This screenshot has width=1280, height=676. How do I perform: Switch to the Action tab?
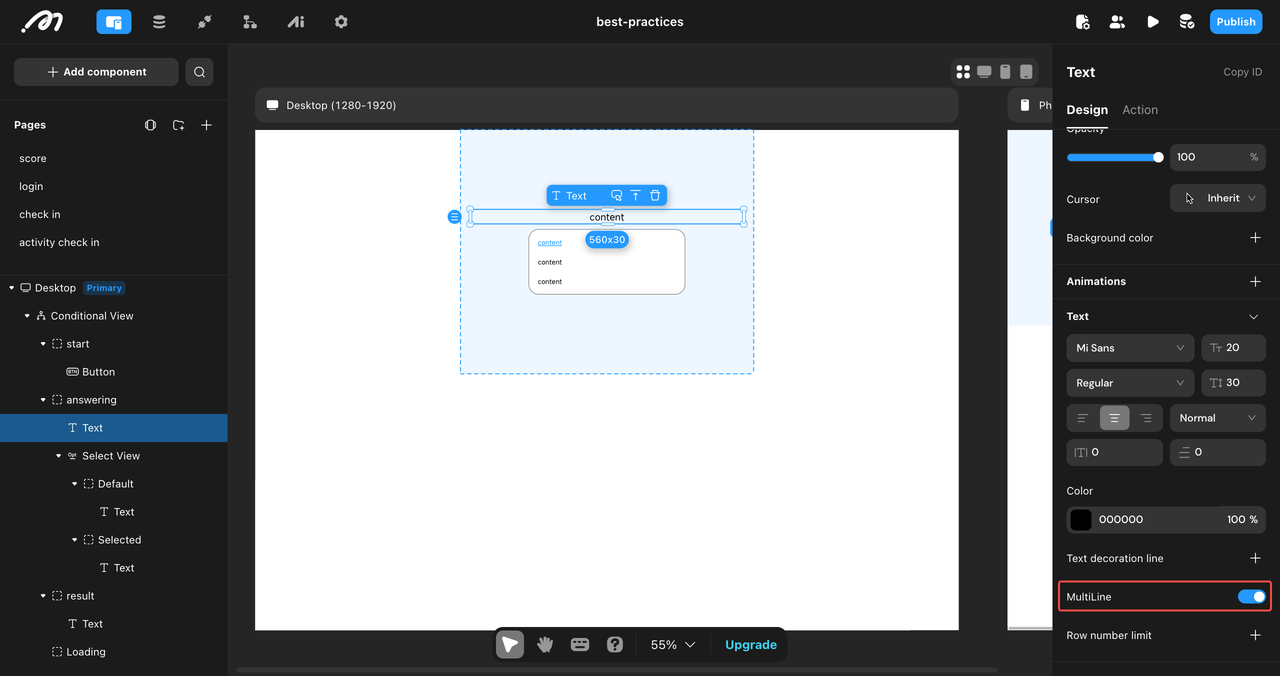(1140, 110)
